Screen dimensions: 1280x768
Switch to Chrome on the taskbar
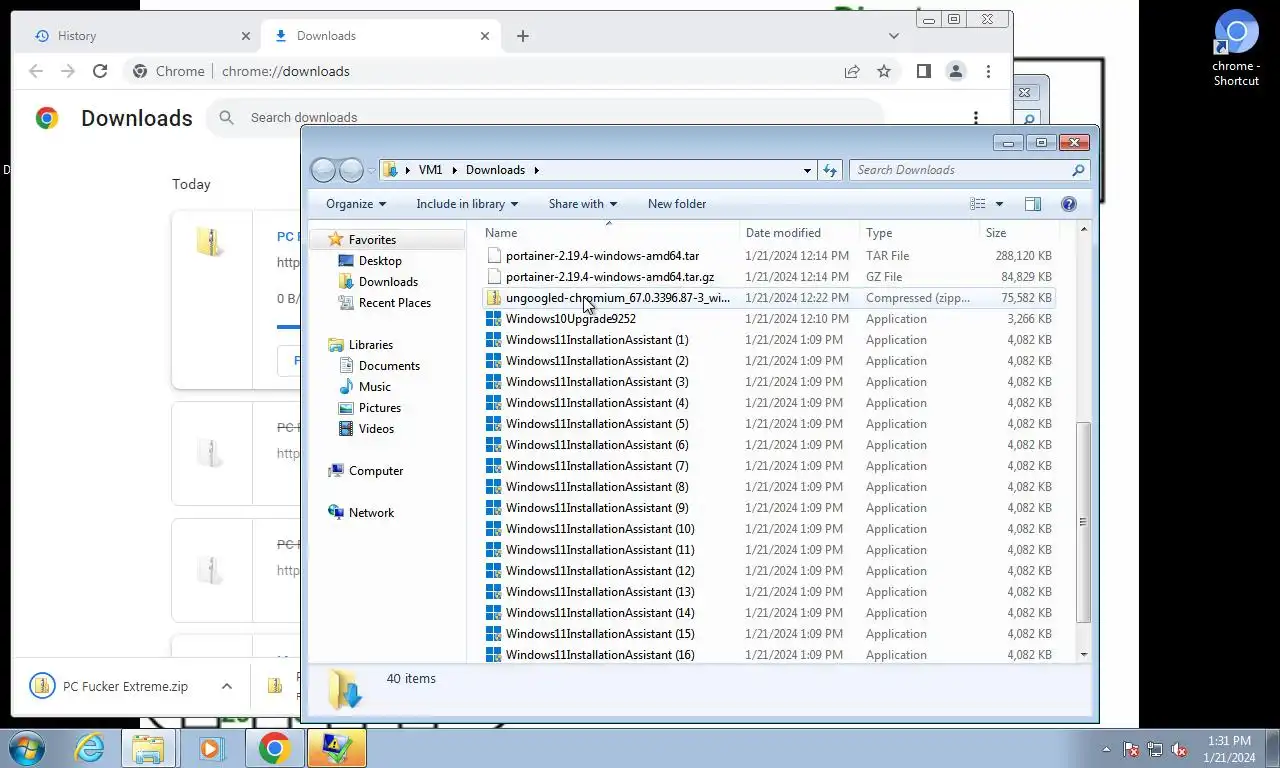point(274,748)
